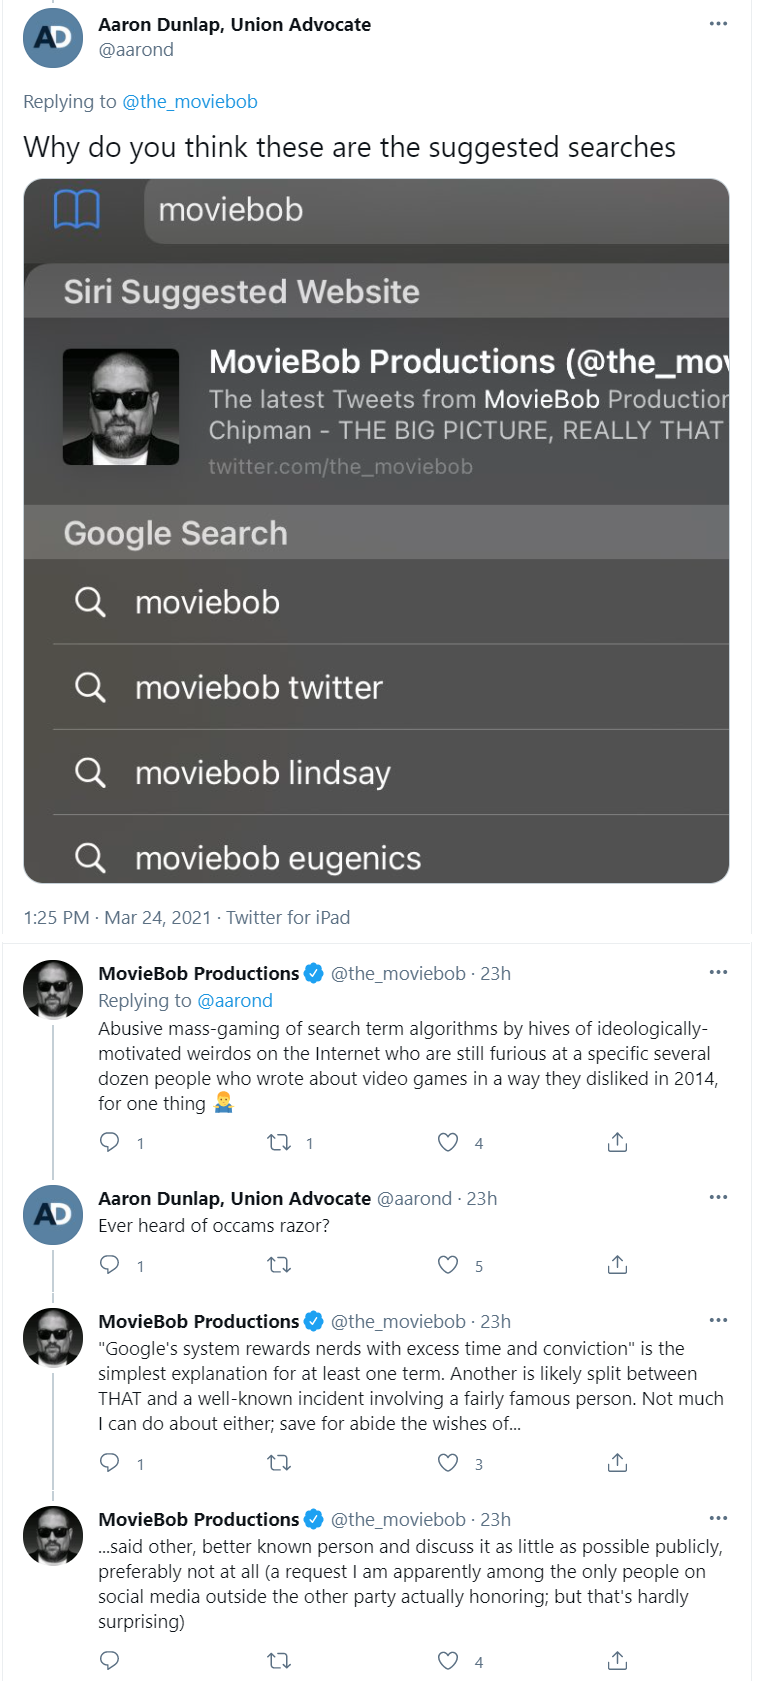Viewport: 764px width, 1681px height.
Task: Open more options on Aaron Dunlap's main tweet
Action: (718, 24)
